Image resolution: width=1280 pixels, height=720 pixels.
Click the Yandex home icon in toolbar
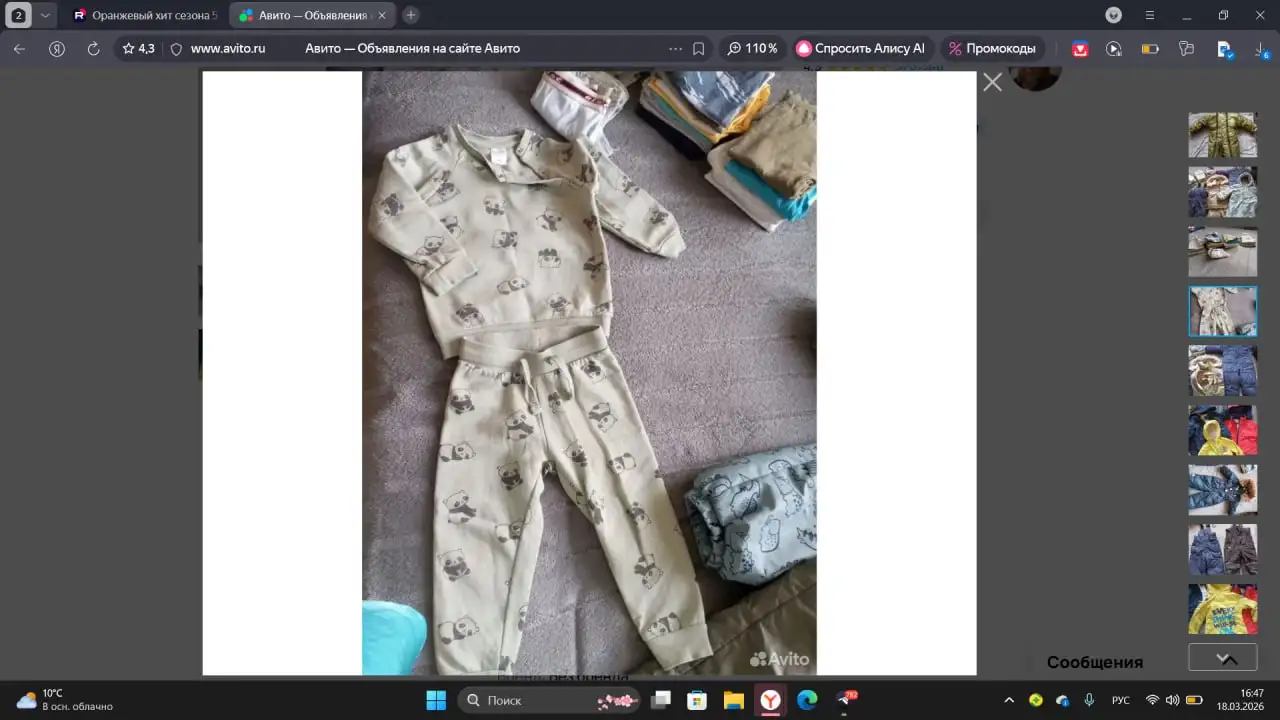(x=57, y=48)
